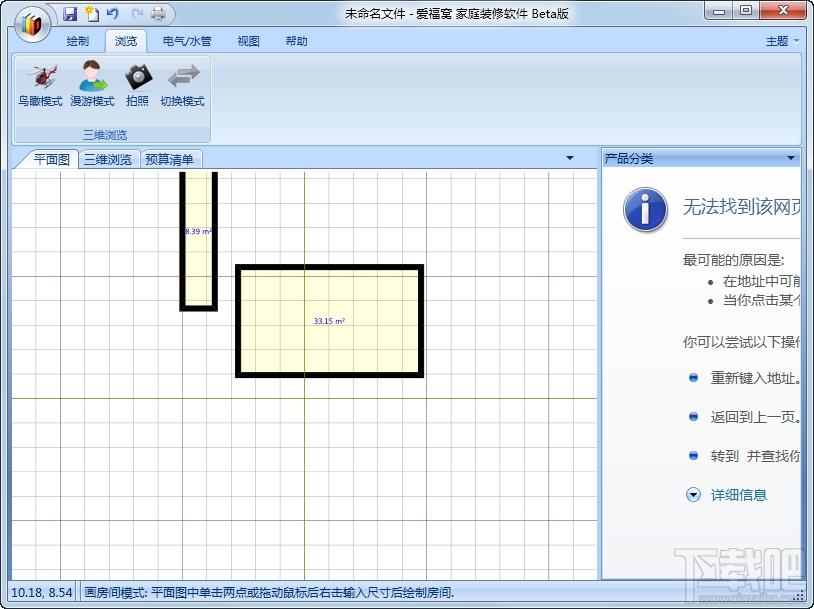This screenshot has height=609, width=814.
Task: Open the 电气/水管 ribbon tab
Action: coord(187,41)
